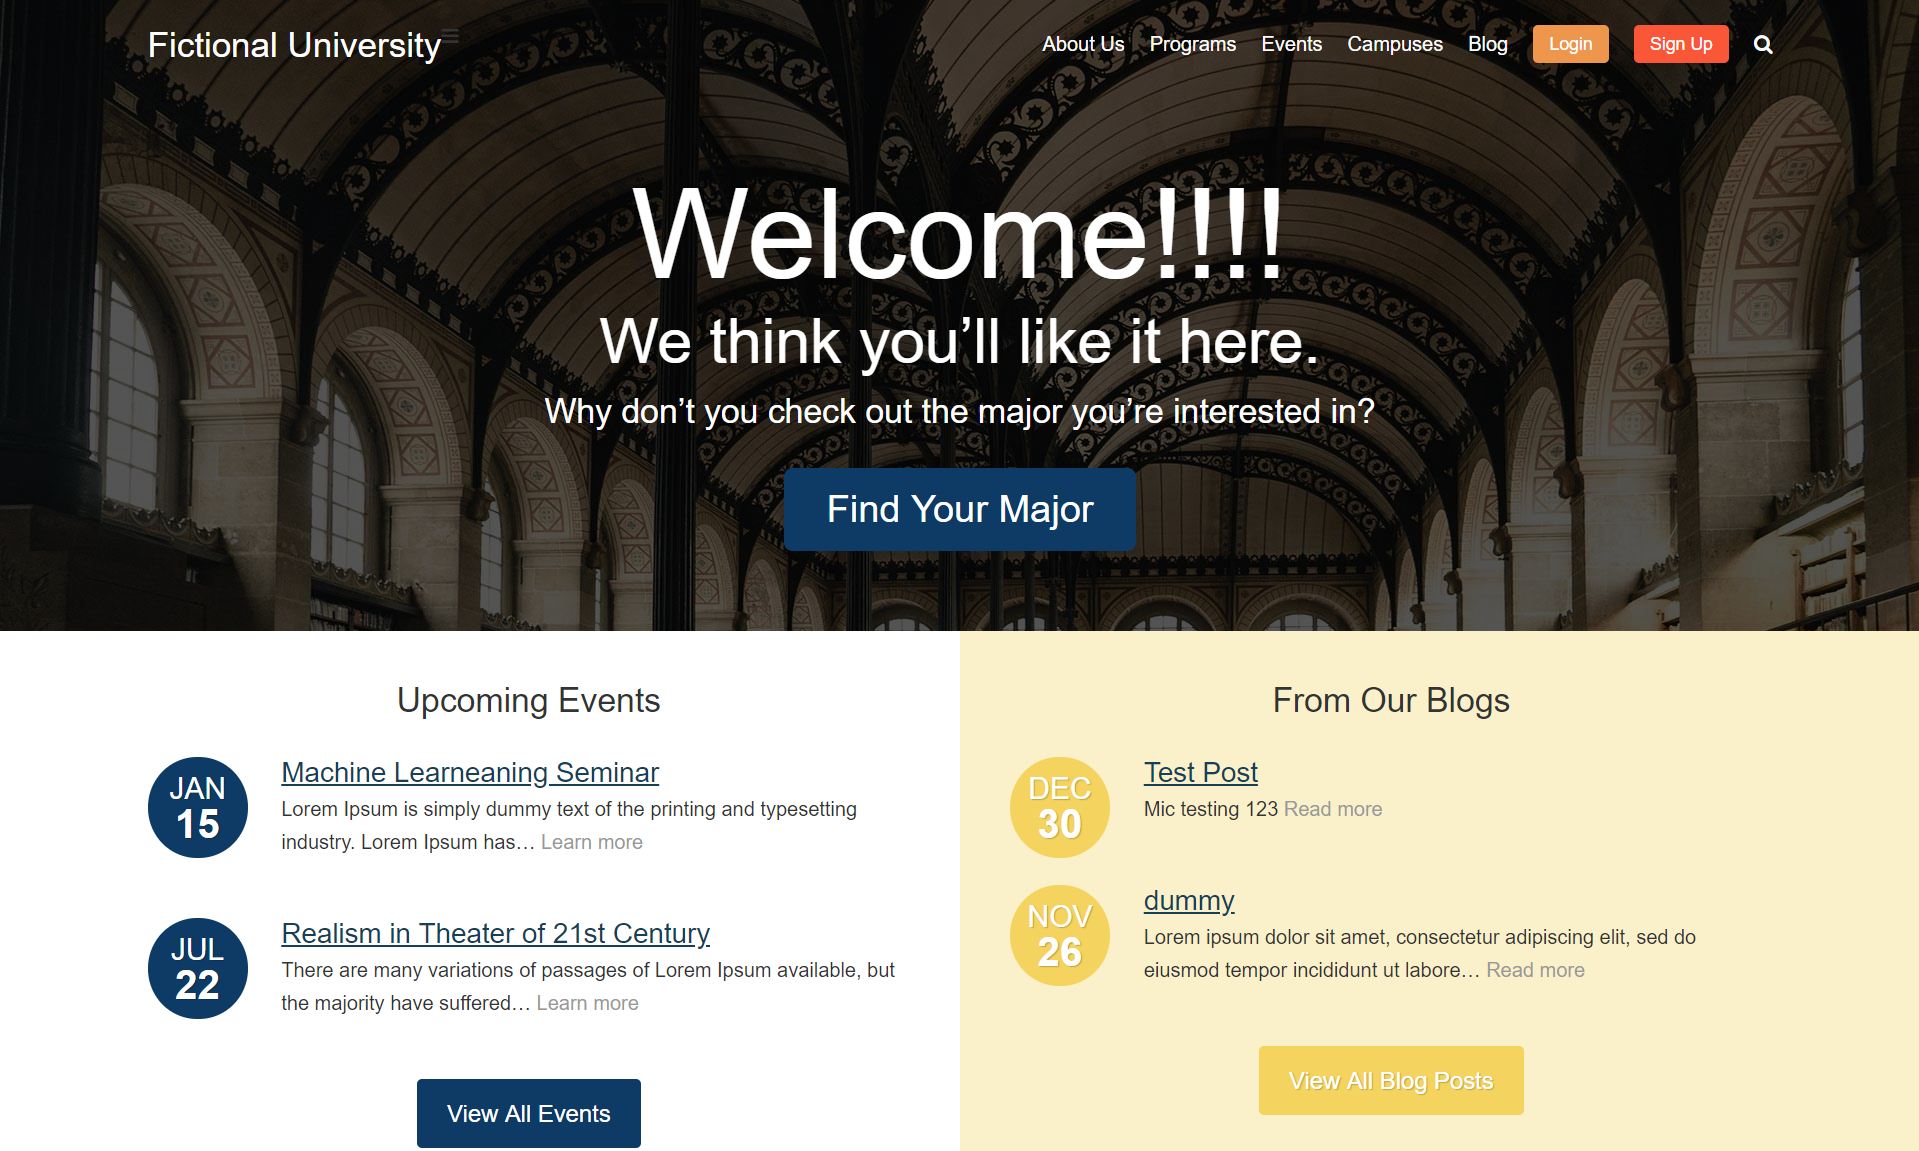This screenshot has height=1151, width=1919.
Task: Open Realism in Theater of 21st Century
Action: coord(495,933)
